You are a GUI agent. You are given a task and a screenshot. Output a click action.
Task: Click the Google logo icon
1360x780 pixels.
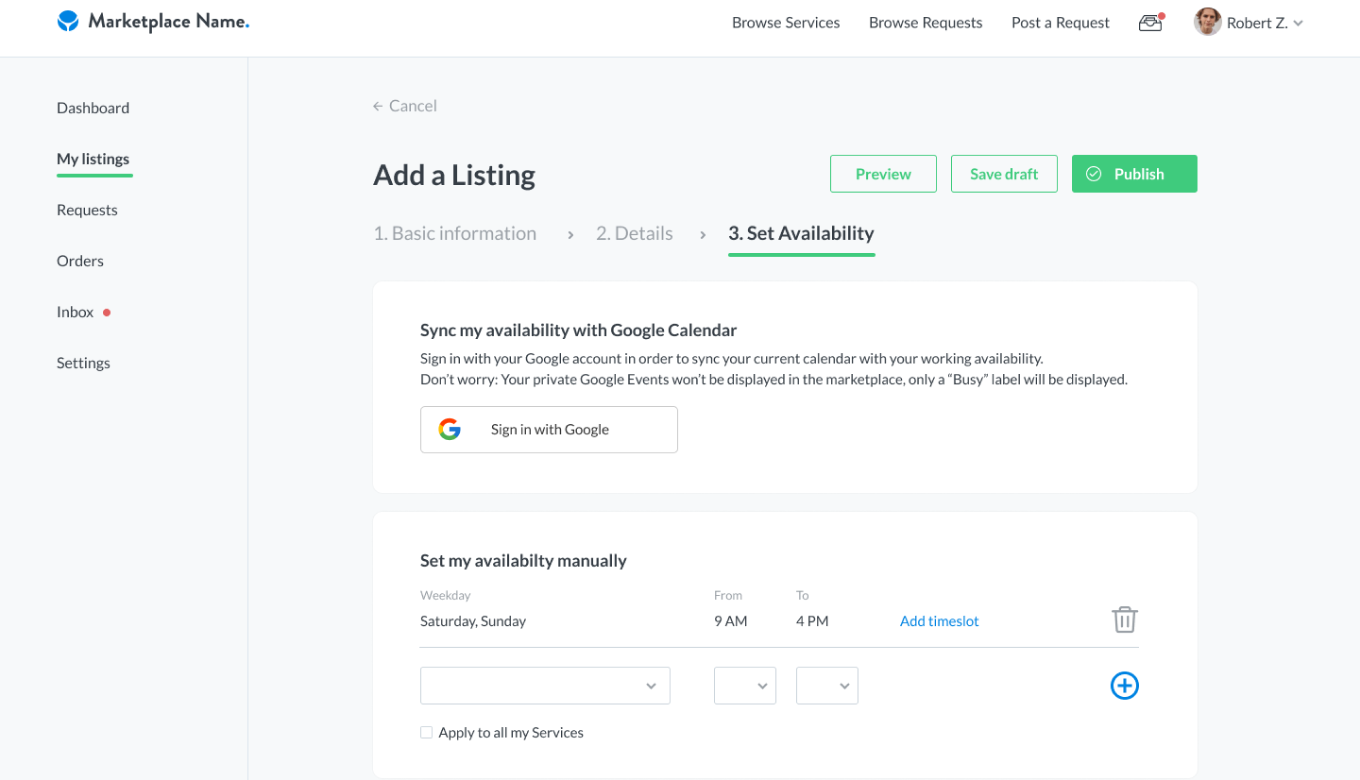click(x=450, y=429)
